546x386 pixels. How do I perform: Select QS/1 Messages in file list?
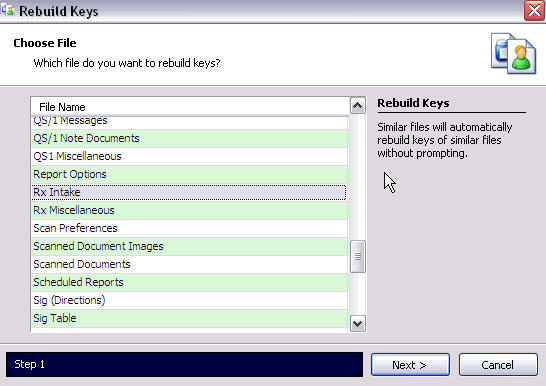point(189,121)
